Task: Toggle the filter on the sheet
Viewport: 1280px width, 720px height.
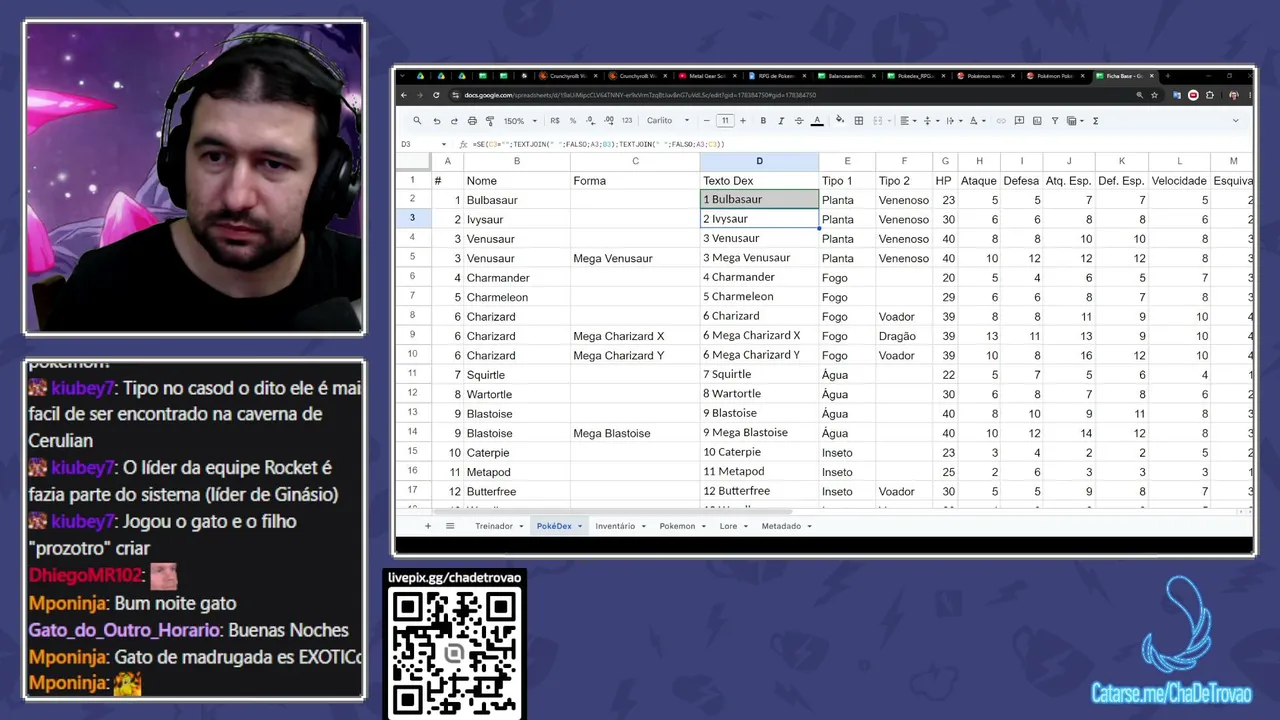Action: click(1056, 121)
